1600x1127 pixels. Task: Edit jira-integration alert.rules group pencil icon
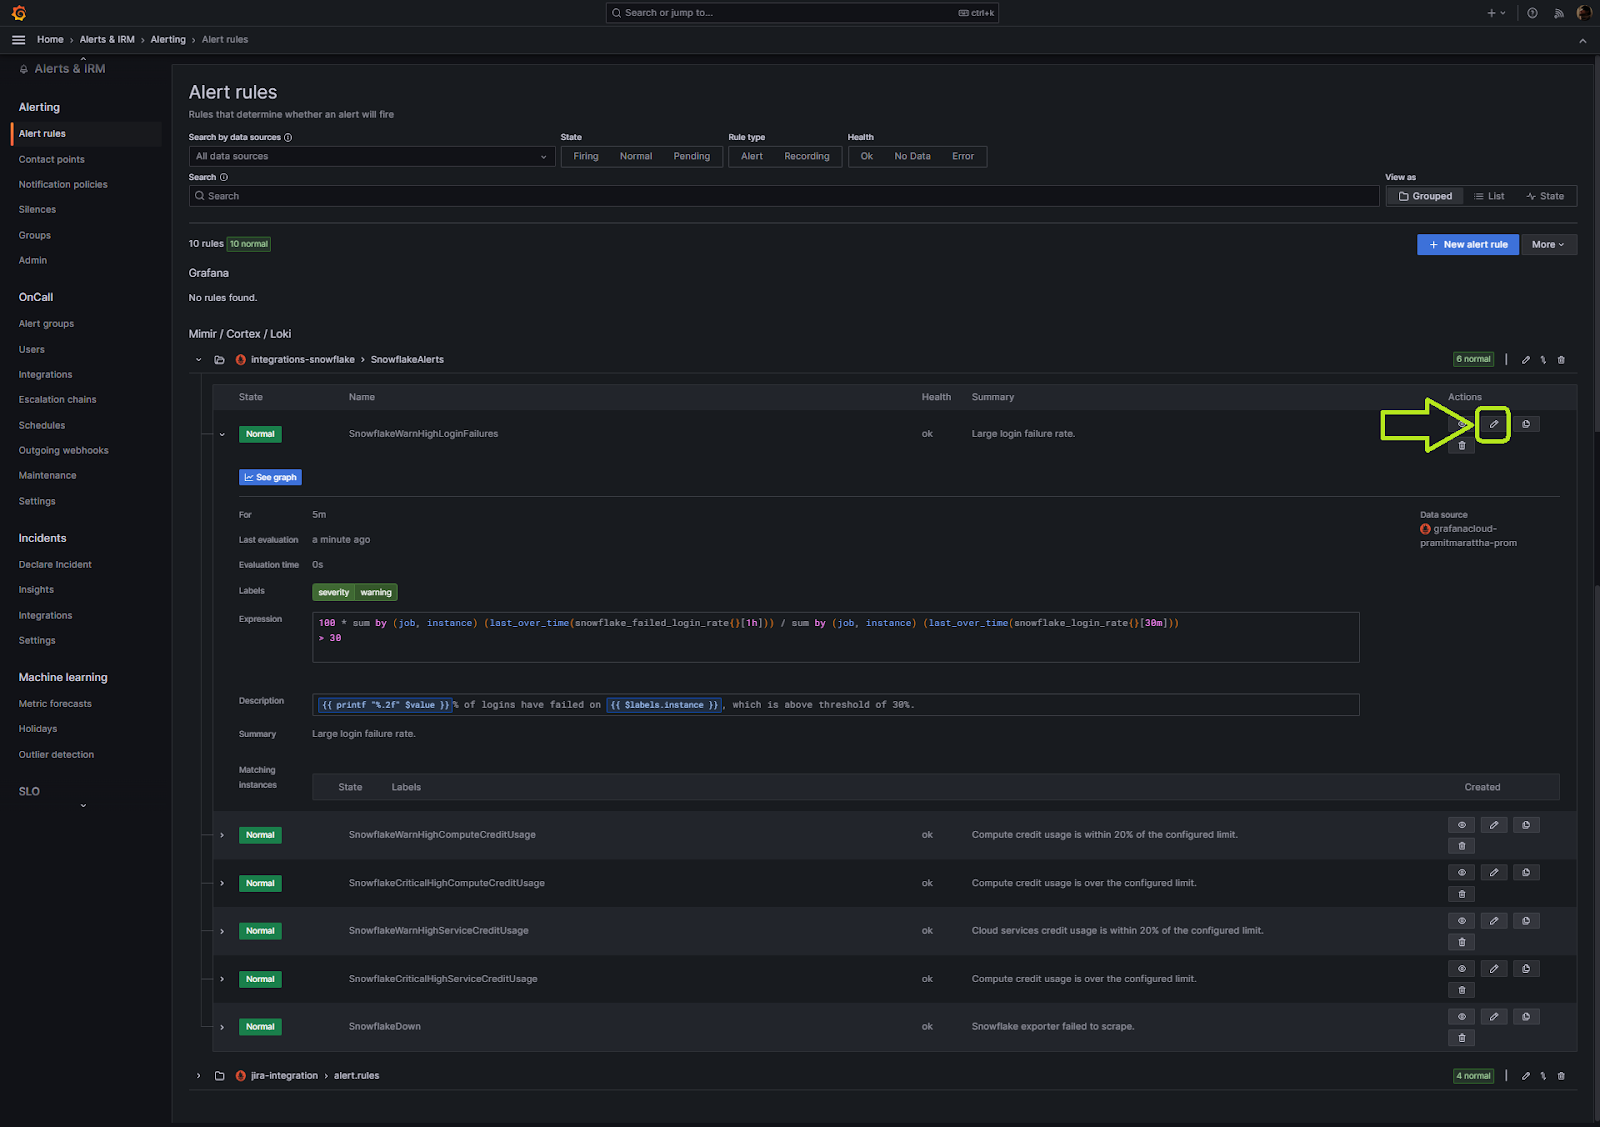[x=1525, y=1076]
